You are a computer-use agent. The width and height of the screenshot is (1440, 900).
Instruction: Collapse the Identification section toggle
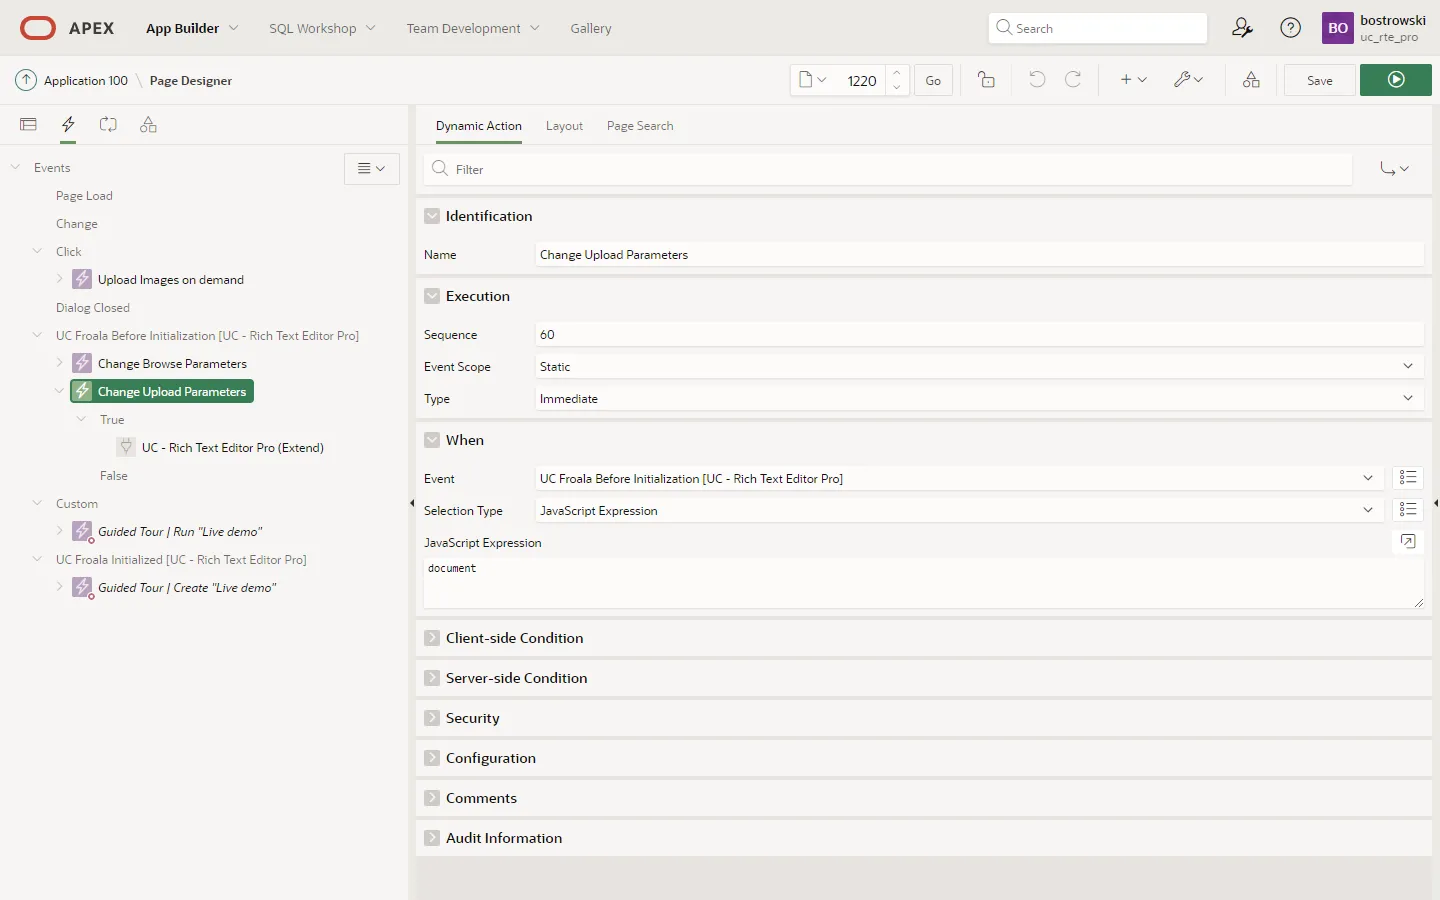click(432, 216)
